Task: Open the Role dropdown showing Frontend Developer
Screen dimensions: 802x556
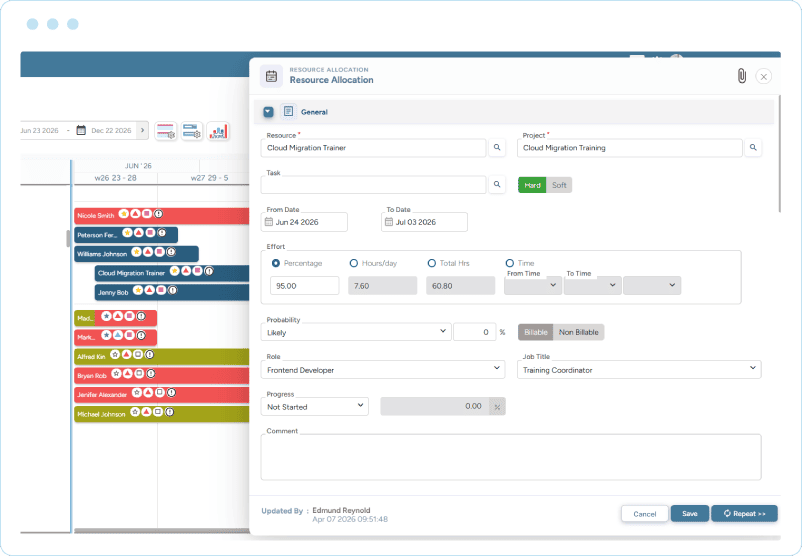Action: [x=383, y=369]
